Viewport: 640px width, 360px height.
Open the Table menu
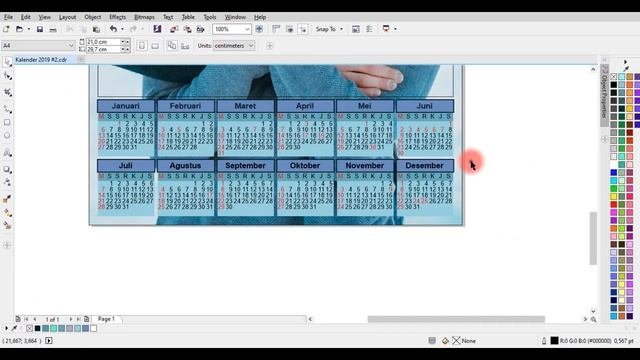188,17
